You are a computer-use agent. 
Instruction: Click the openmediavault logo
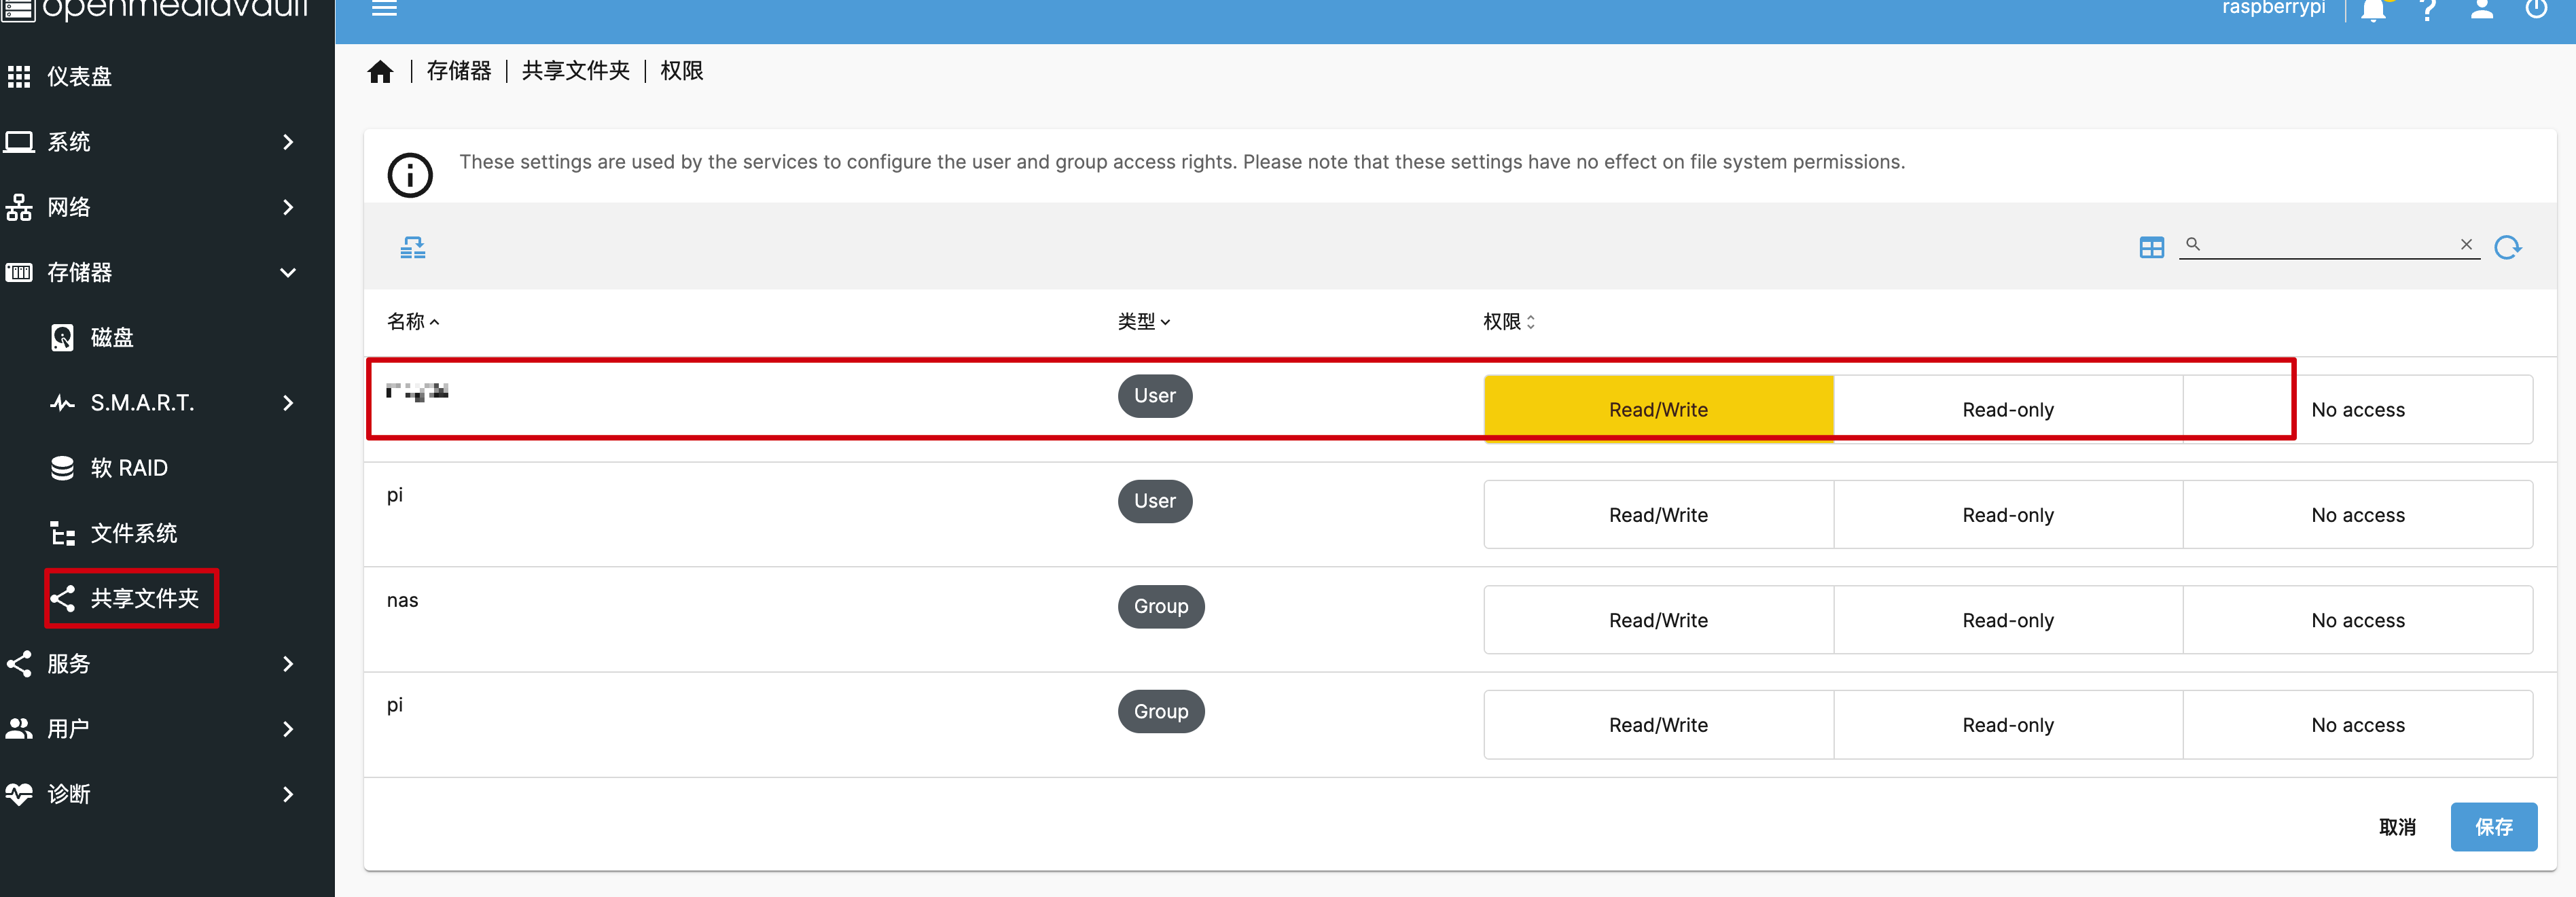coord(156,10)
